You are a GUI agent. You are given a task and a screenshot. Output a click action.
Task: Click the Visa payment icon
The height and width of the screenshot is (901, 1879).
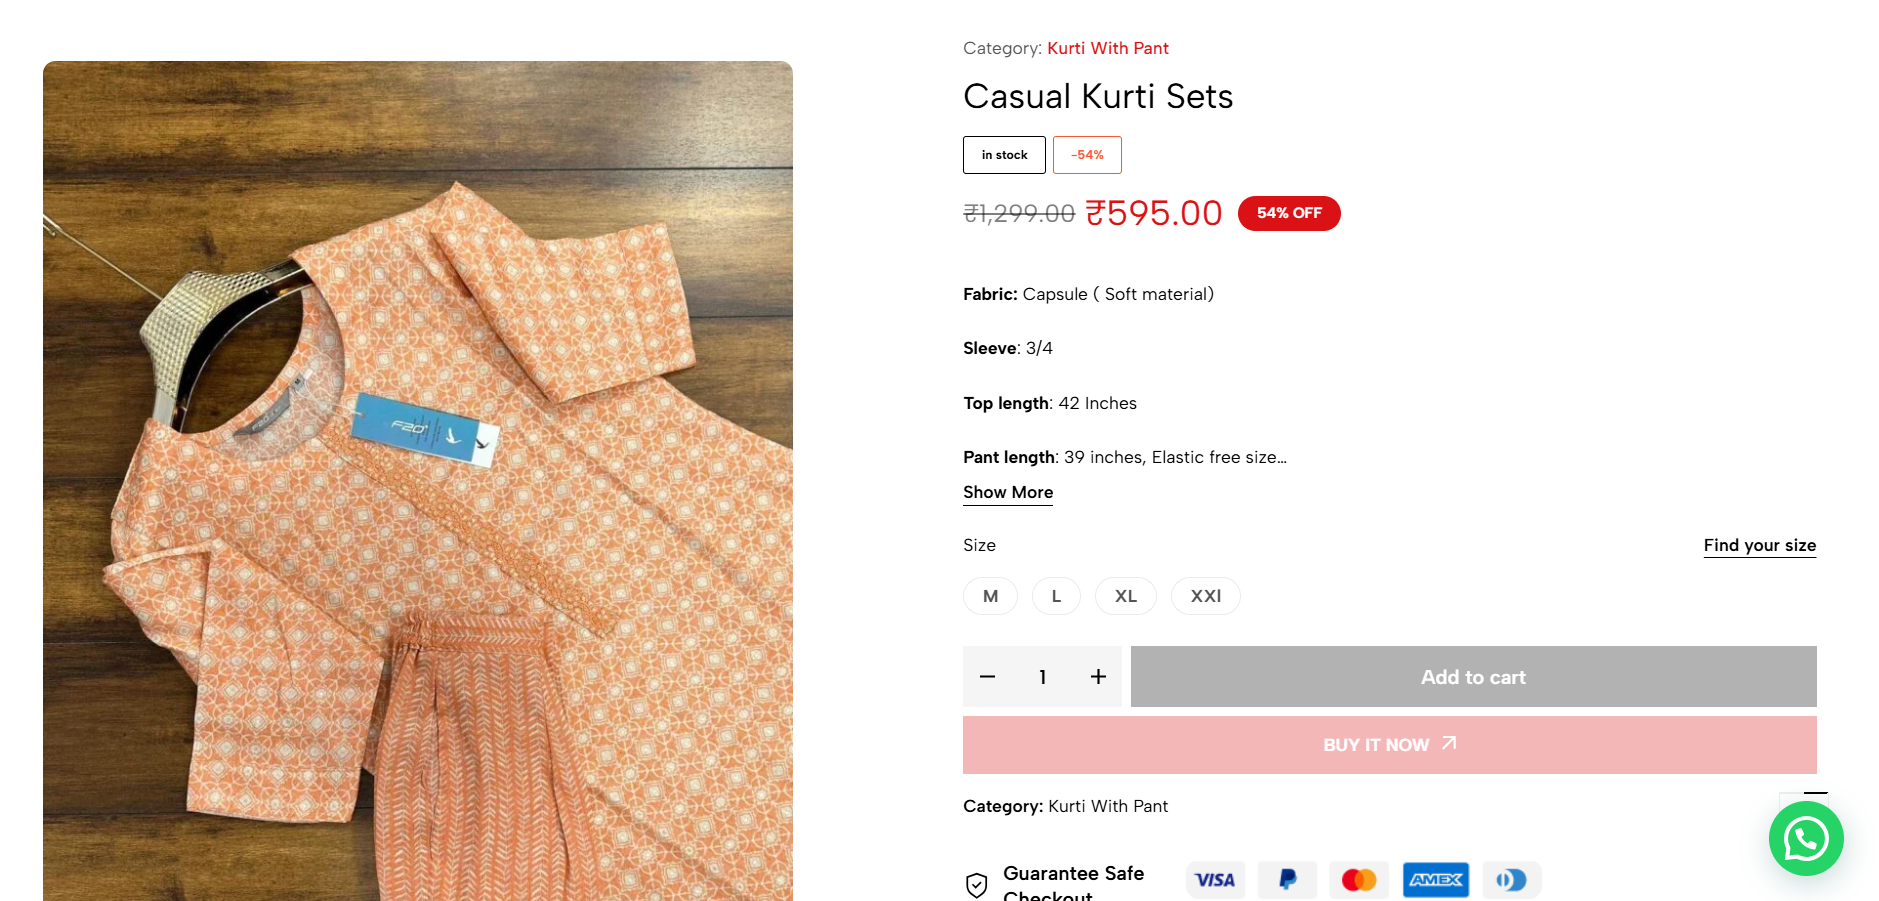point(1215,880)
